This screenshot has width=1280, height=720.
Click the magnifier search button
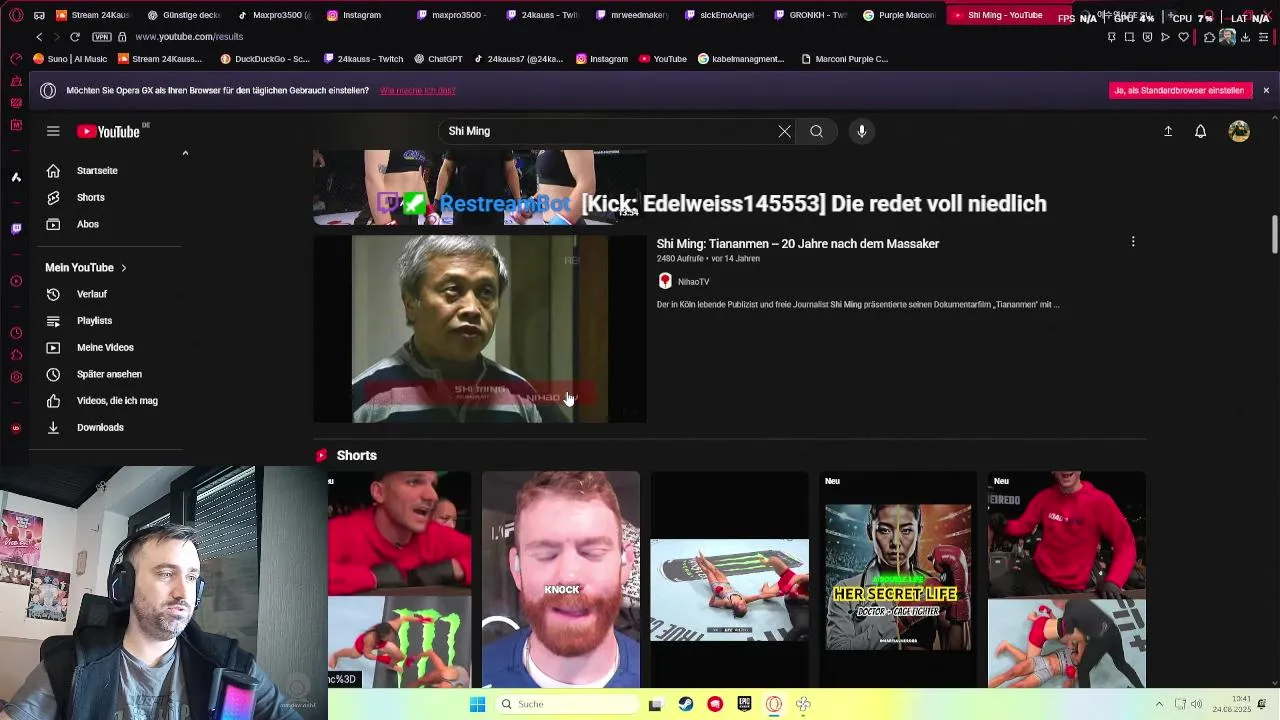point(817,131)
